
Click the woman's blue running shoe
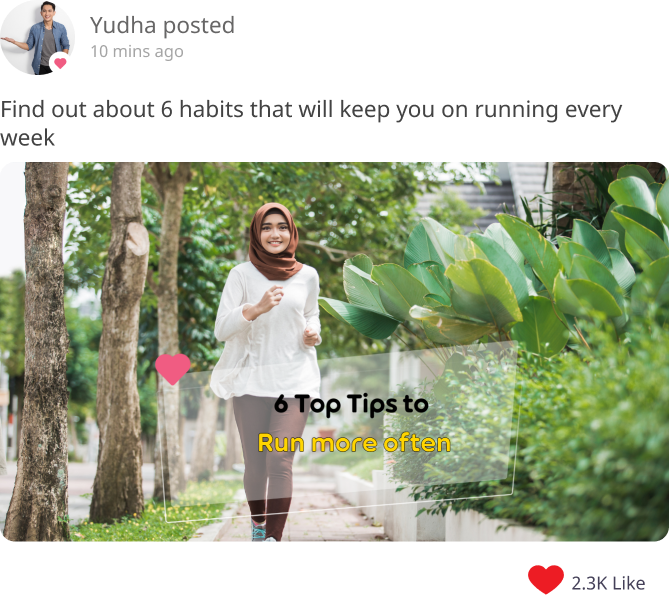(259, 530)
